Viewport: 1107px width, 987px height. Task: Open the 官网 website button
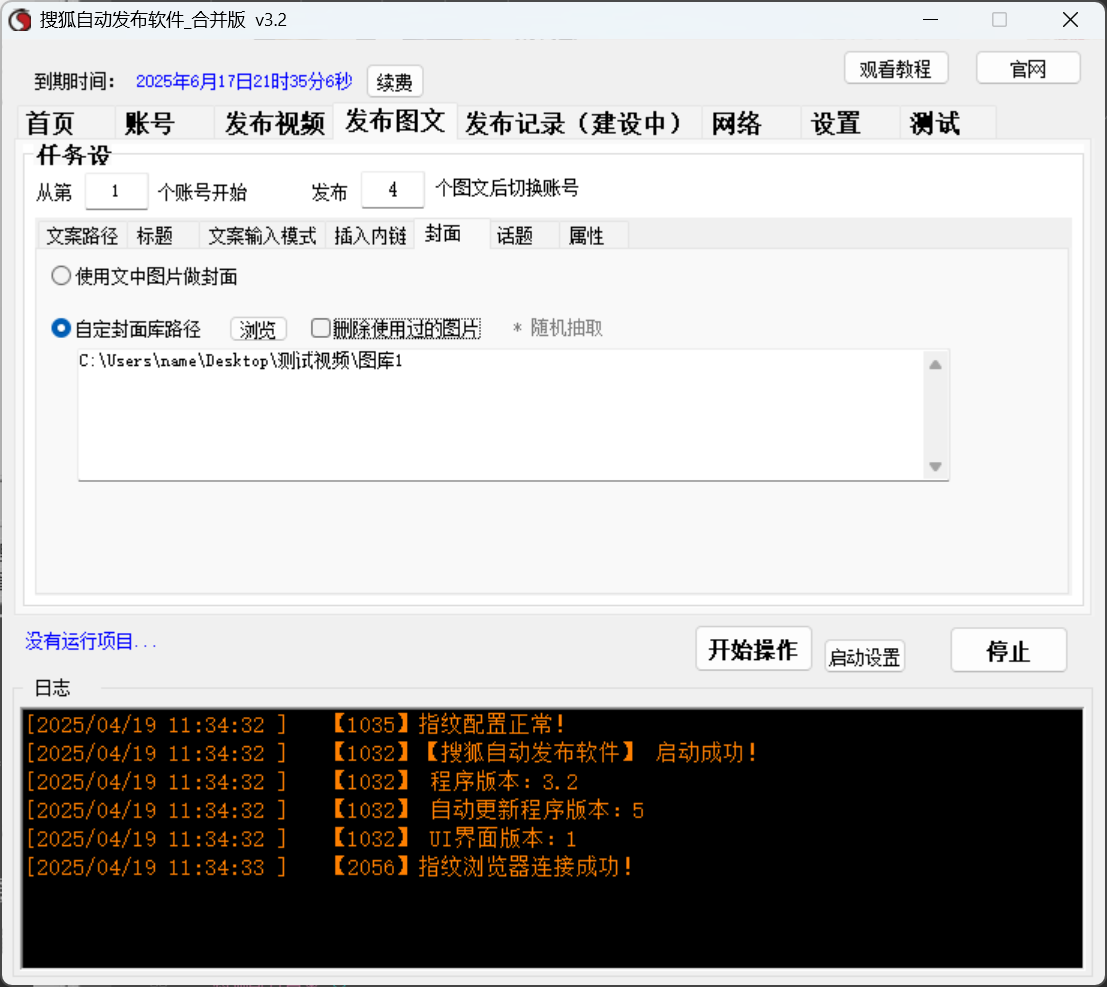tap(1028, 69)
